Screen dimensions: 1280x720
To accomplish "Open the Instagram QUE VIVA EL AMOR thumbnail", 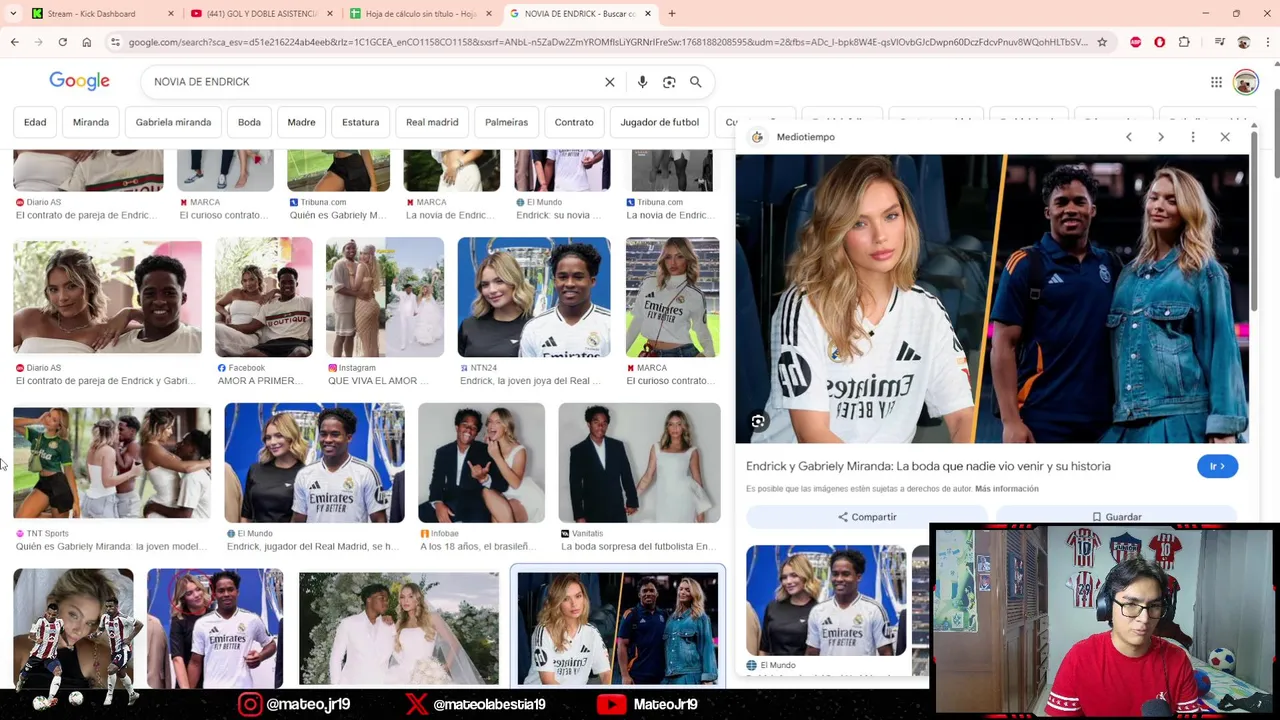I will coord(385,297).
